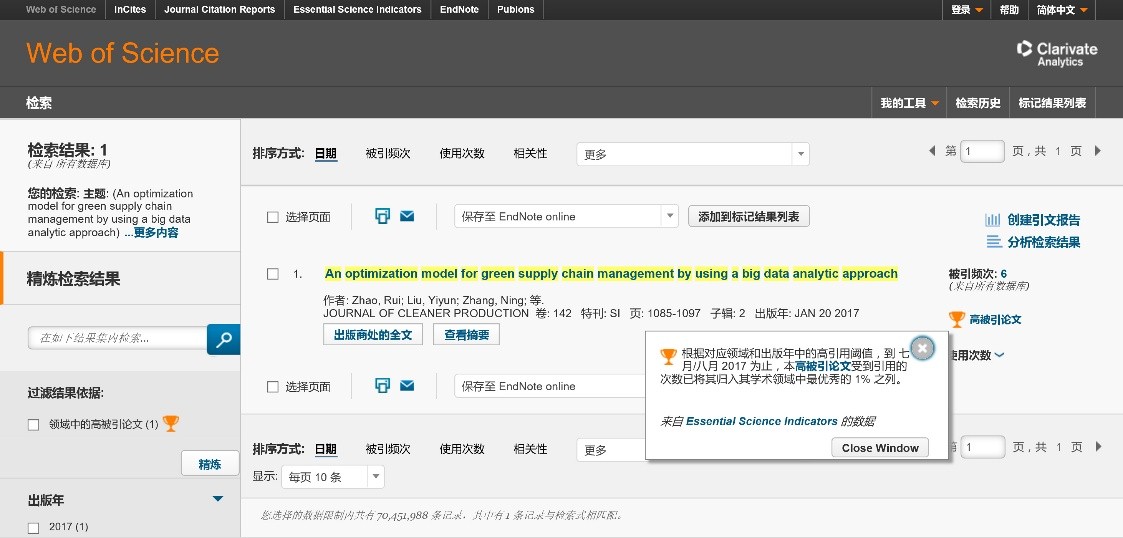Expand the top 更多 sort dropdown

point(692,154)
